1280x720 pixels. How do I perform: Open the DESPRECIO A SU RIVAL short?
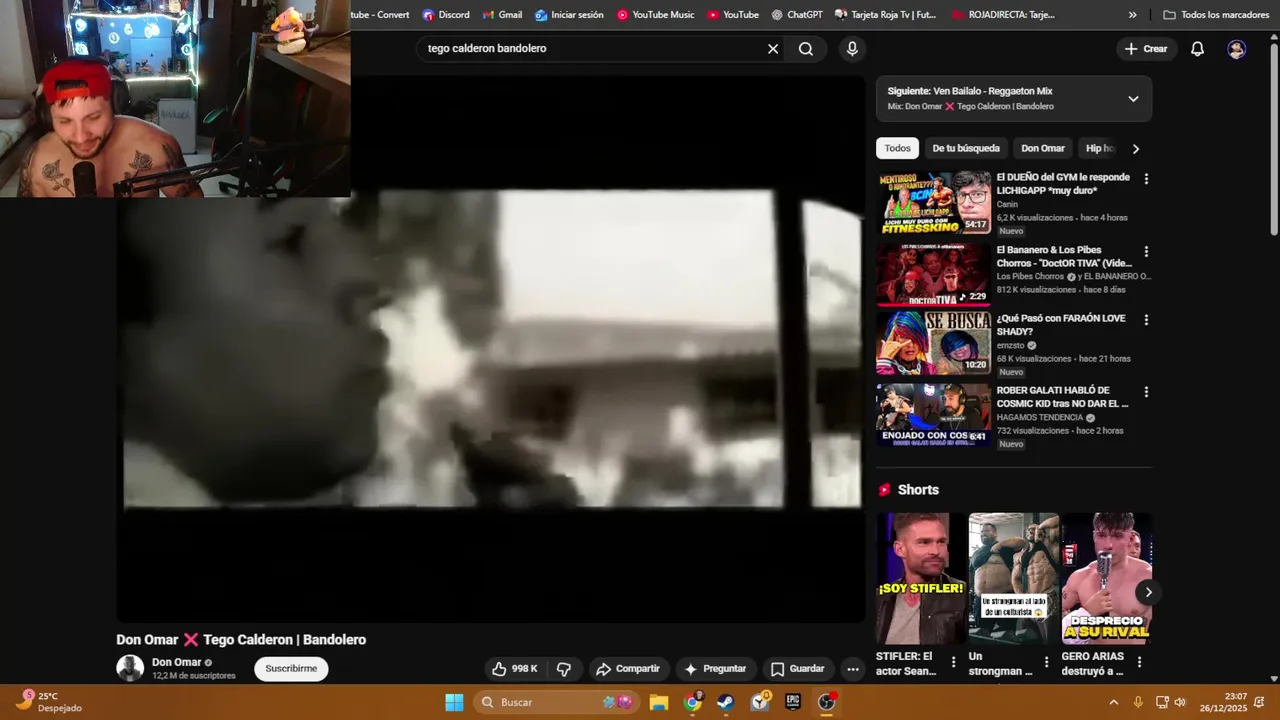coord(1107,578)
